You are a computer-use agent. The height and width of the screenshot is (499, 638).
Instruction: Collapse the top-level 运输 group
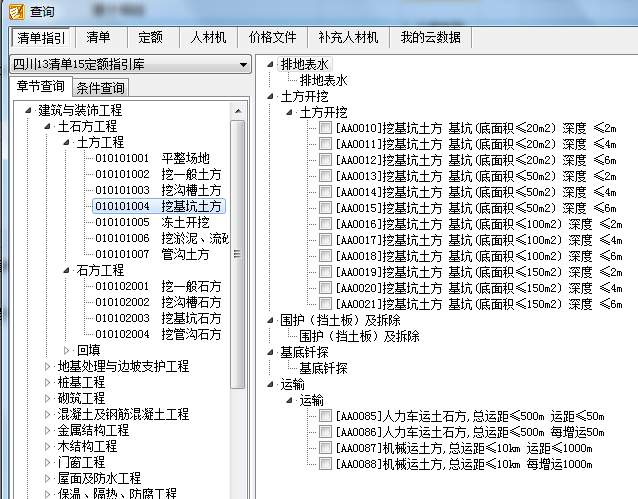click(270, 384)
